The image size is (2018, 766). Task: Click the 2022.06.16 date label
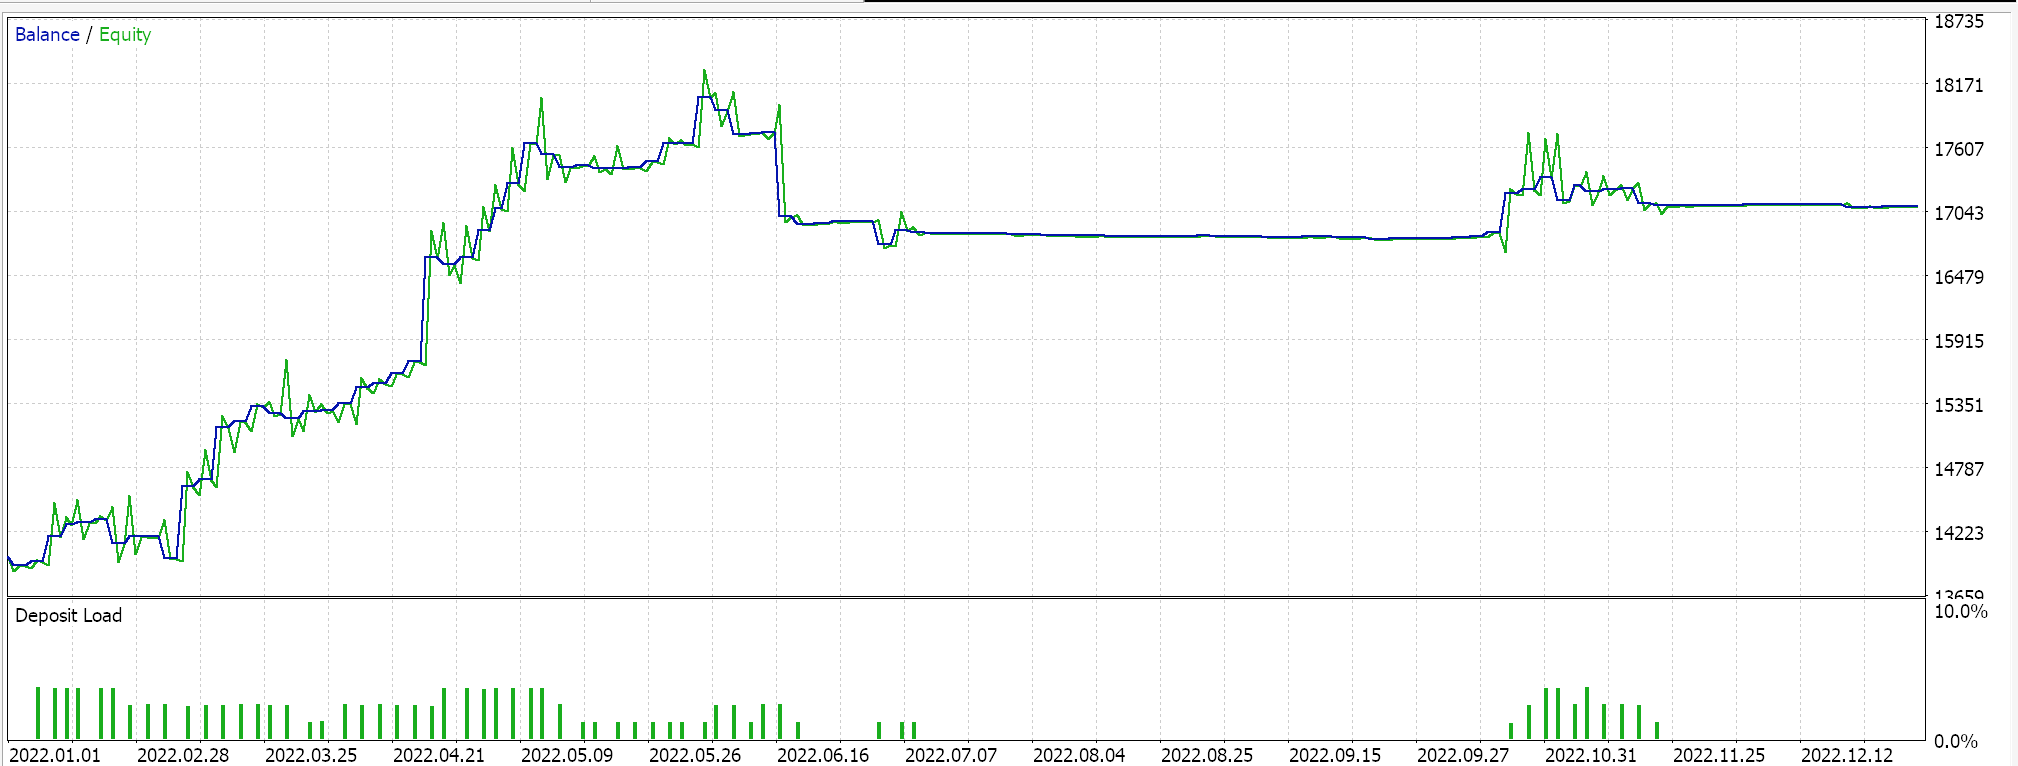click(823, 755)
